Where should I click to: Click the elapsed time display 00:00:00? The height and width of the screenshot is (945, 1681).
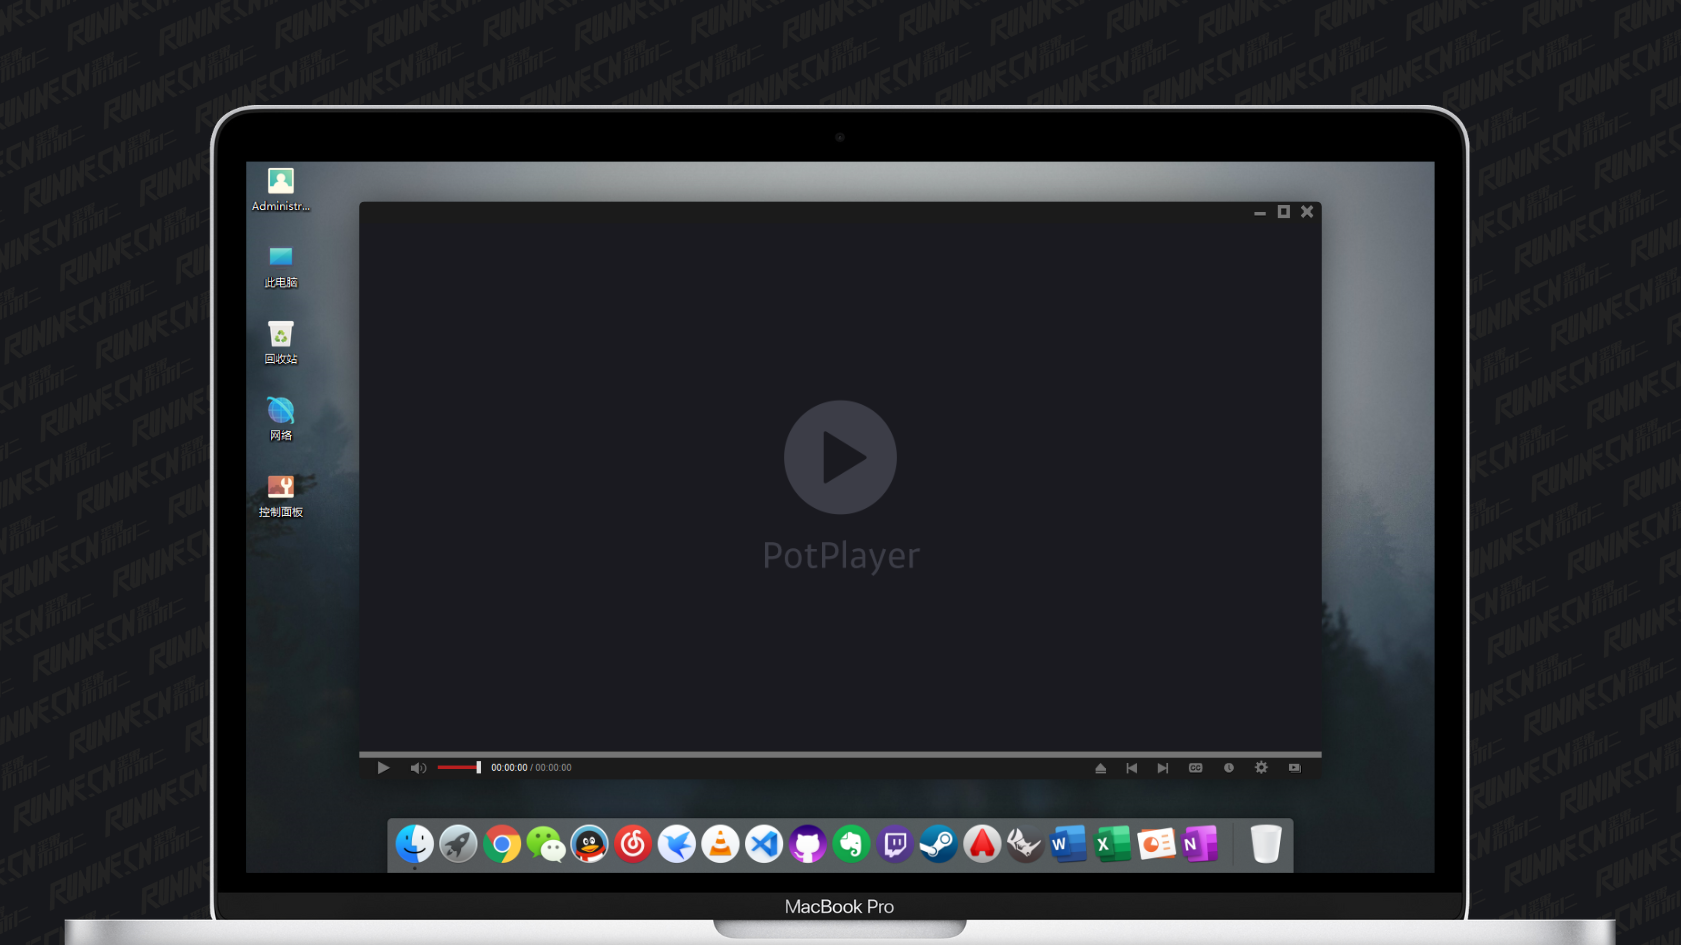[x=509, y=768]
